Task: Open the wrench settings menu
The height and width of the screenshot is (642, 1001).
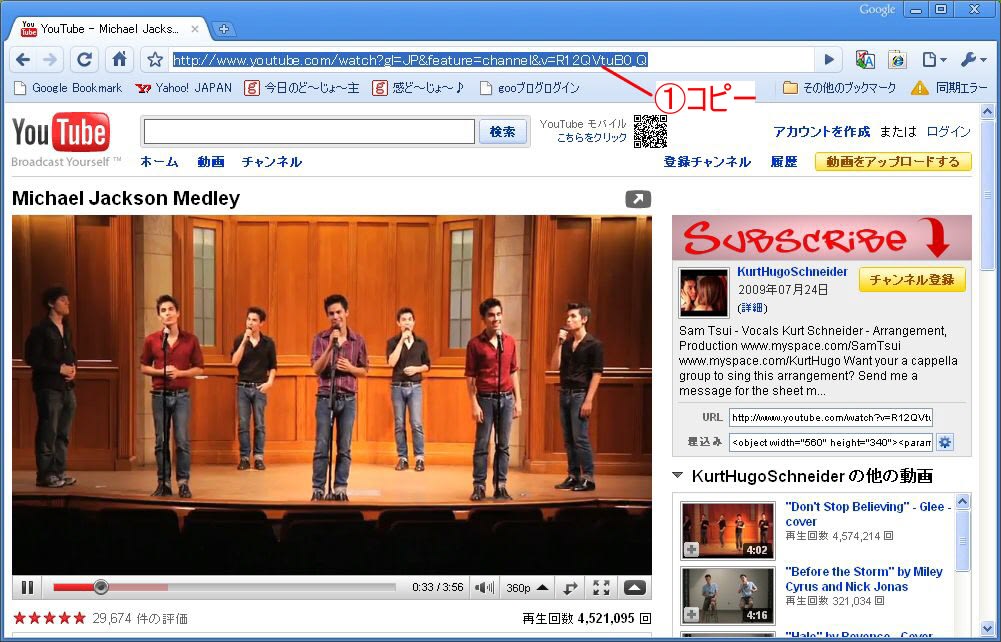Action: point(972,60)
